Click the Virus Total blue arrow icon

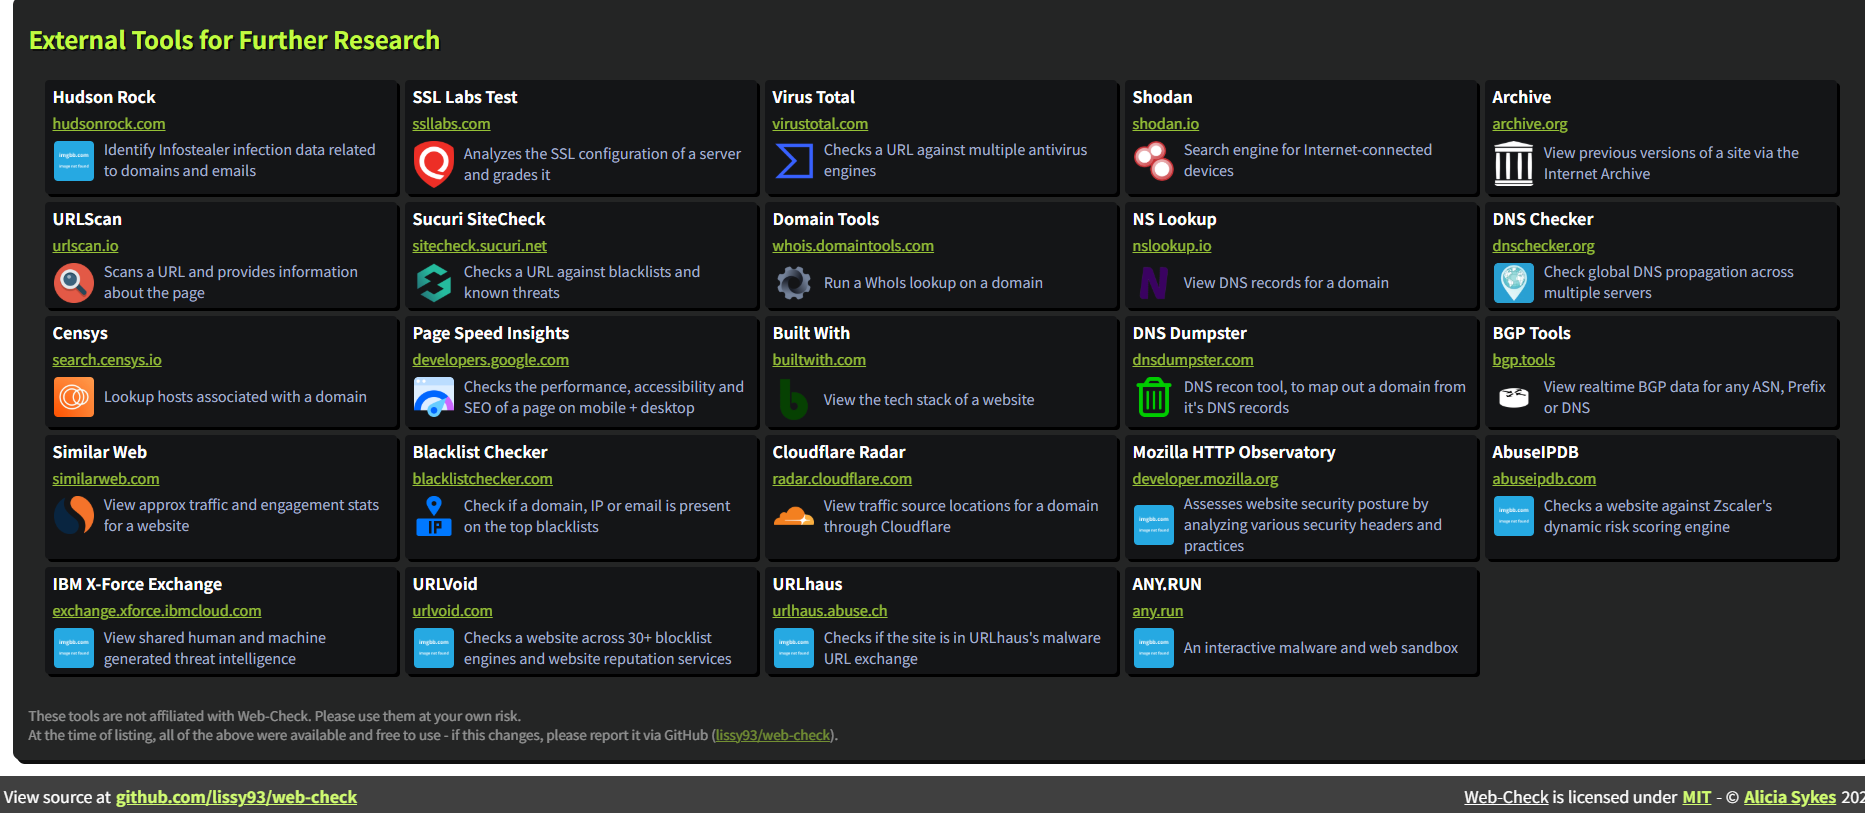[794, 161]
